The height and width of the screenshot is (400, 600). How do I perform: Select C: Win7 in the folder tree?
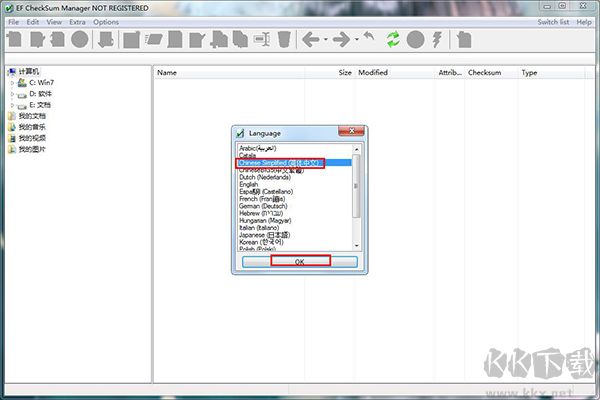(x=41, y=83)
